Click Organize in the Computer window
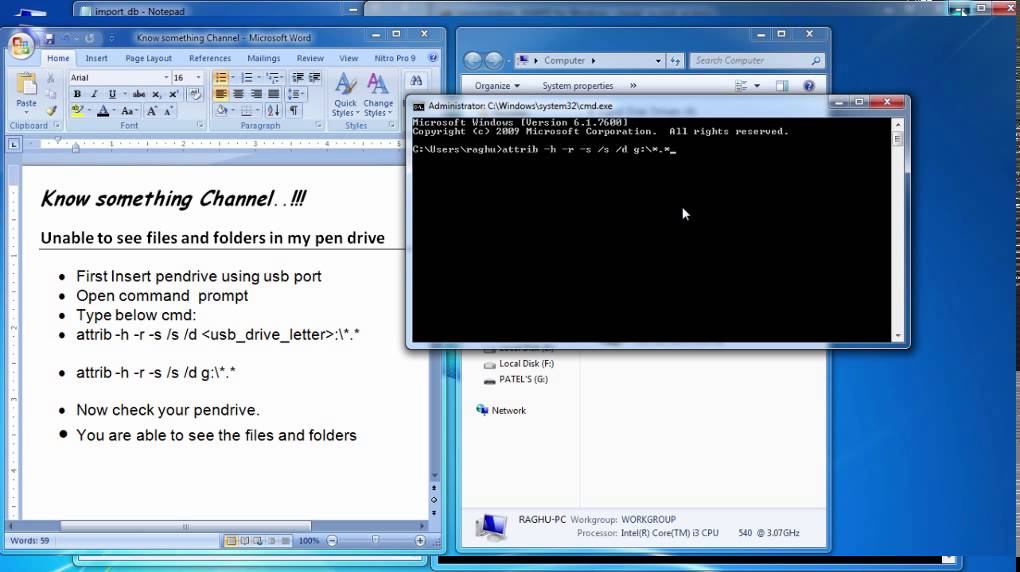Screen dimensions: 1020x572 coord(497,86)
